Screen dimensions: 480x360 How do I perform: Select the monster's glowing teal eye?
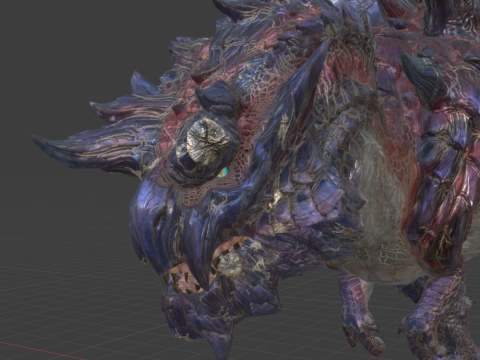coord(222,172)
